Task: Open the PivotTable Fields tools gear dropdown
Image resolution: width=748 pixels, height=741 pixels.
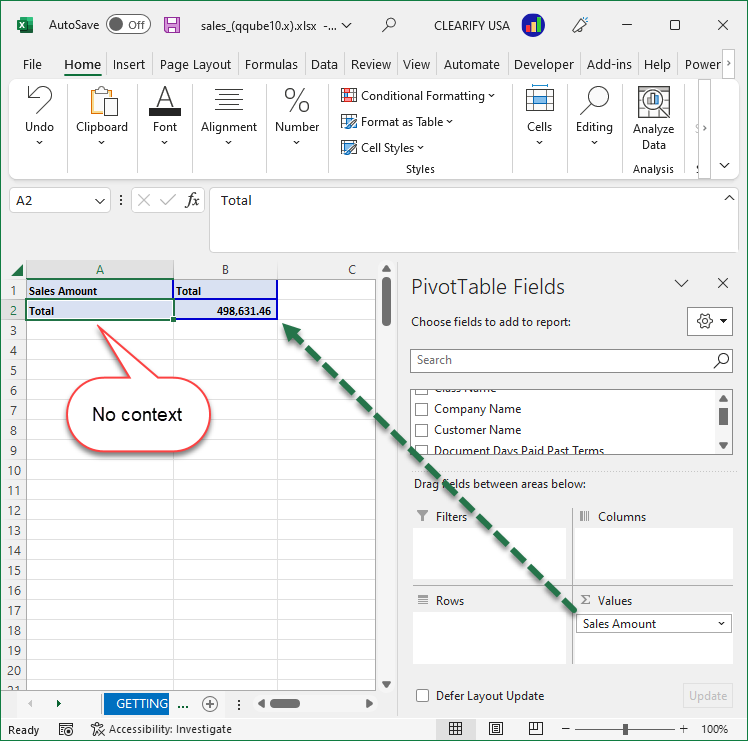Action: pos(710,321)
